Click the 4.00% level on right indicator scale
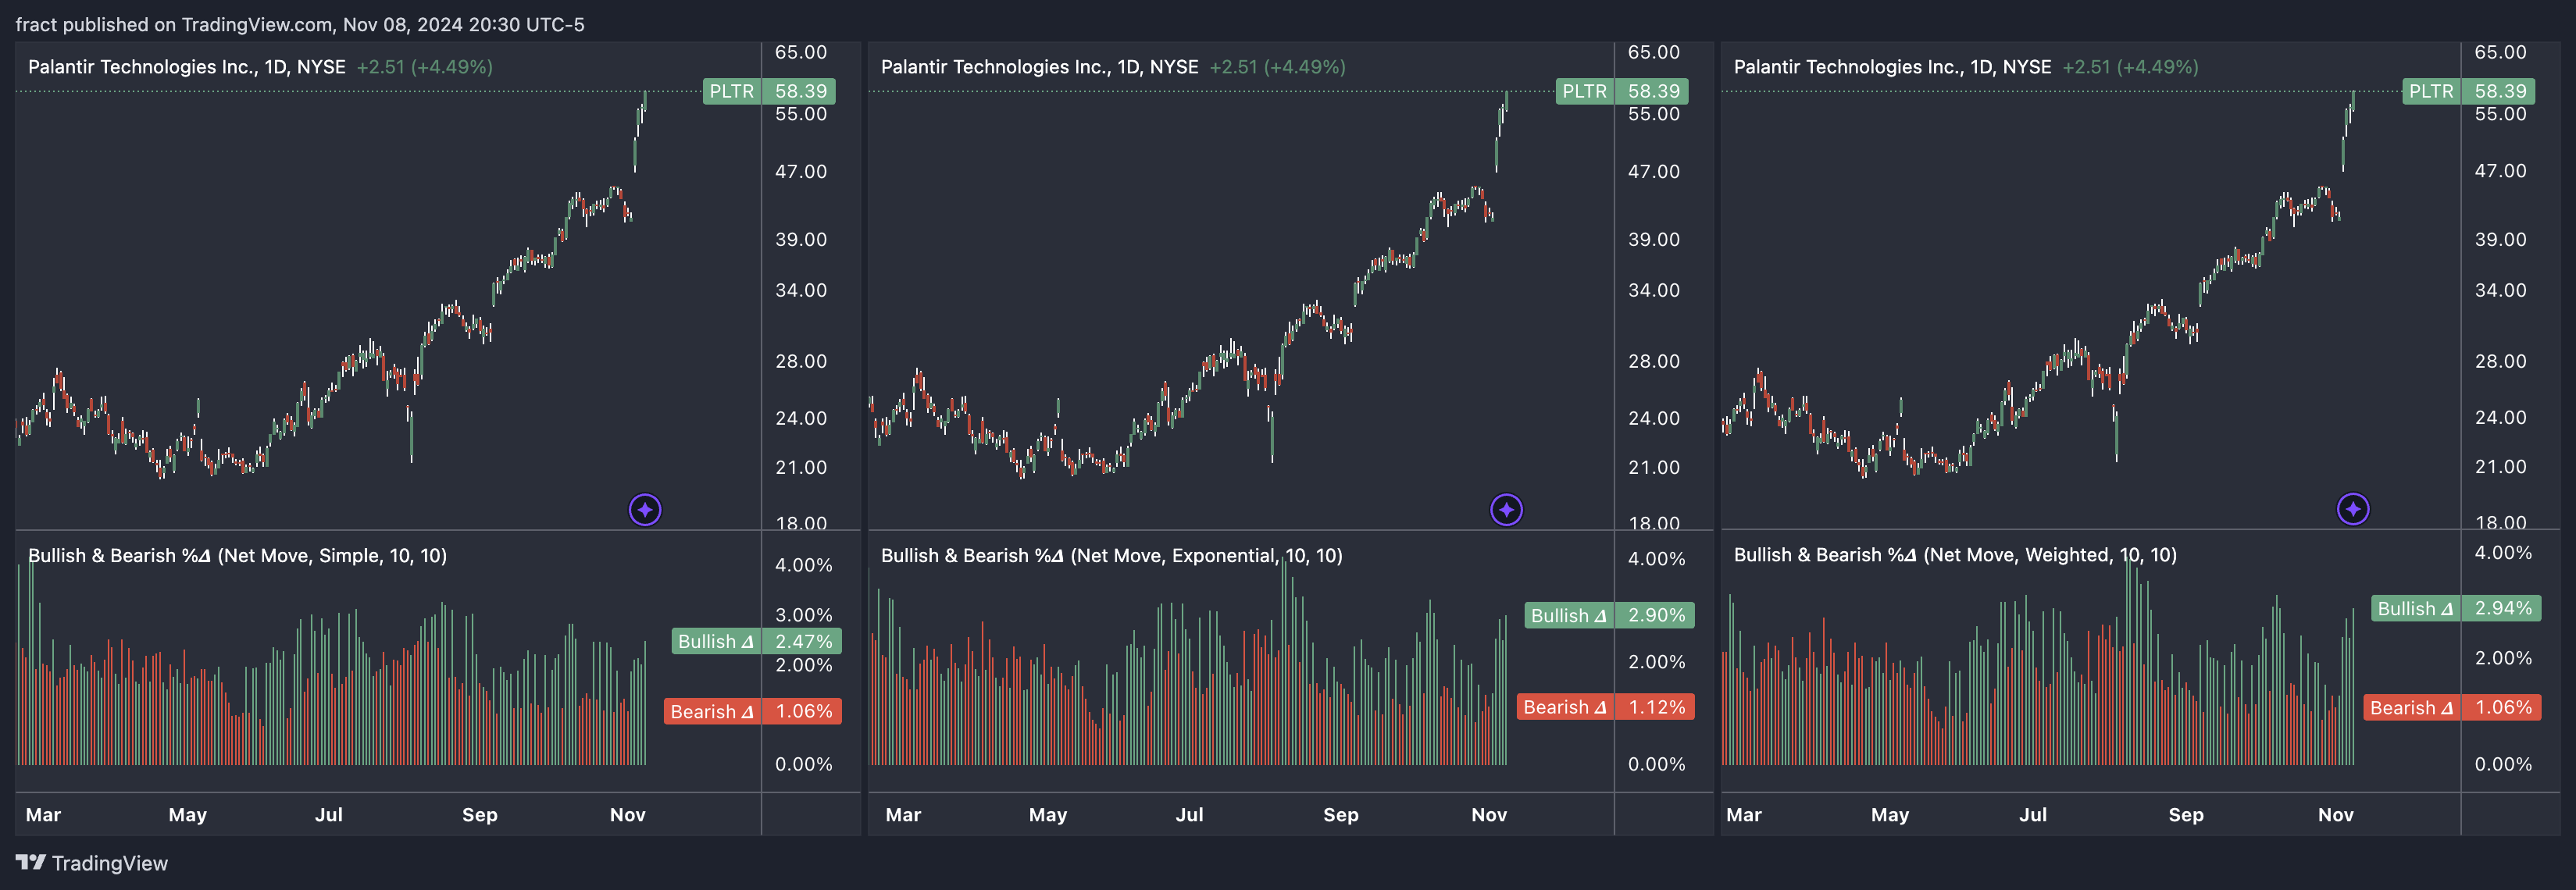 click(x=2503, y=553)
